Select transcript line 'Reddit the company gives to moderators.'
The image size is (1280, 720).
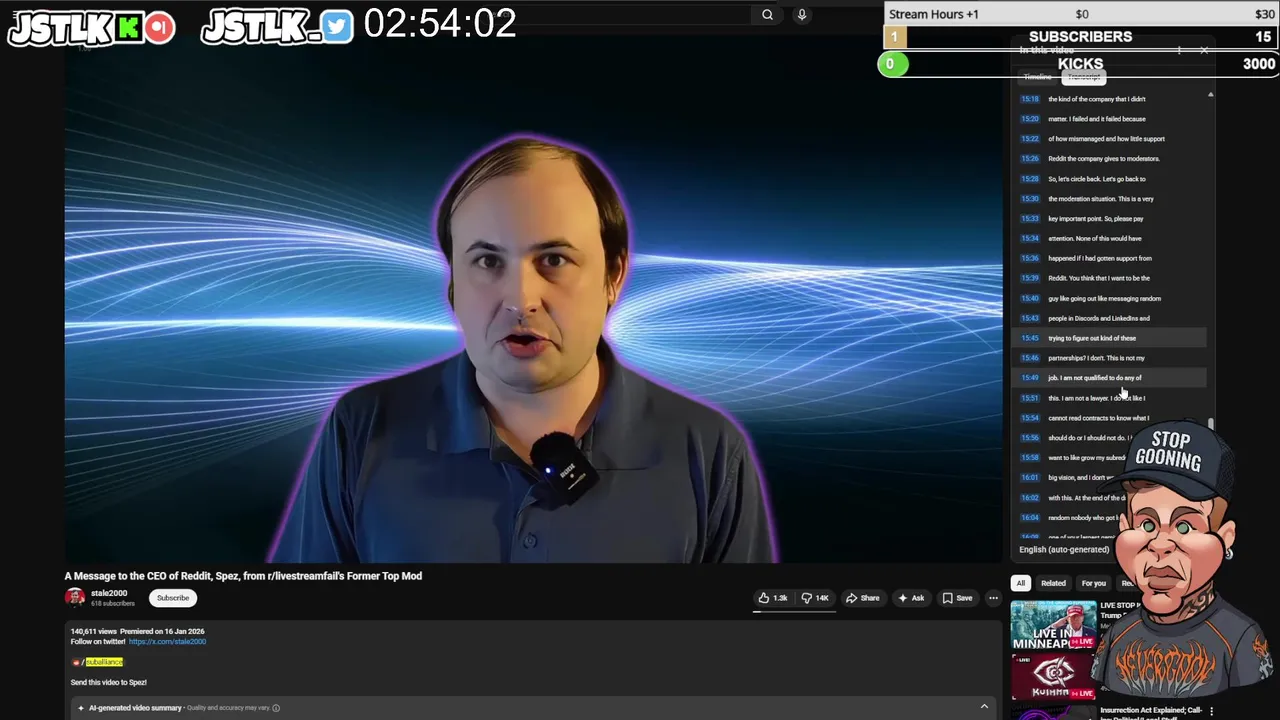(x=1104, y=159)
